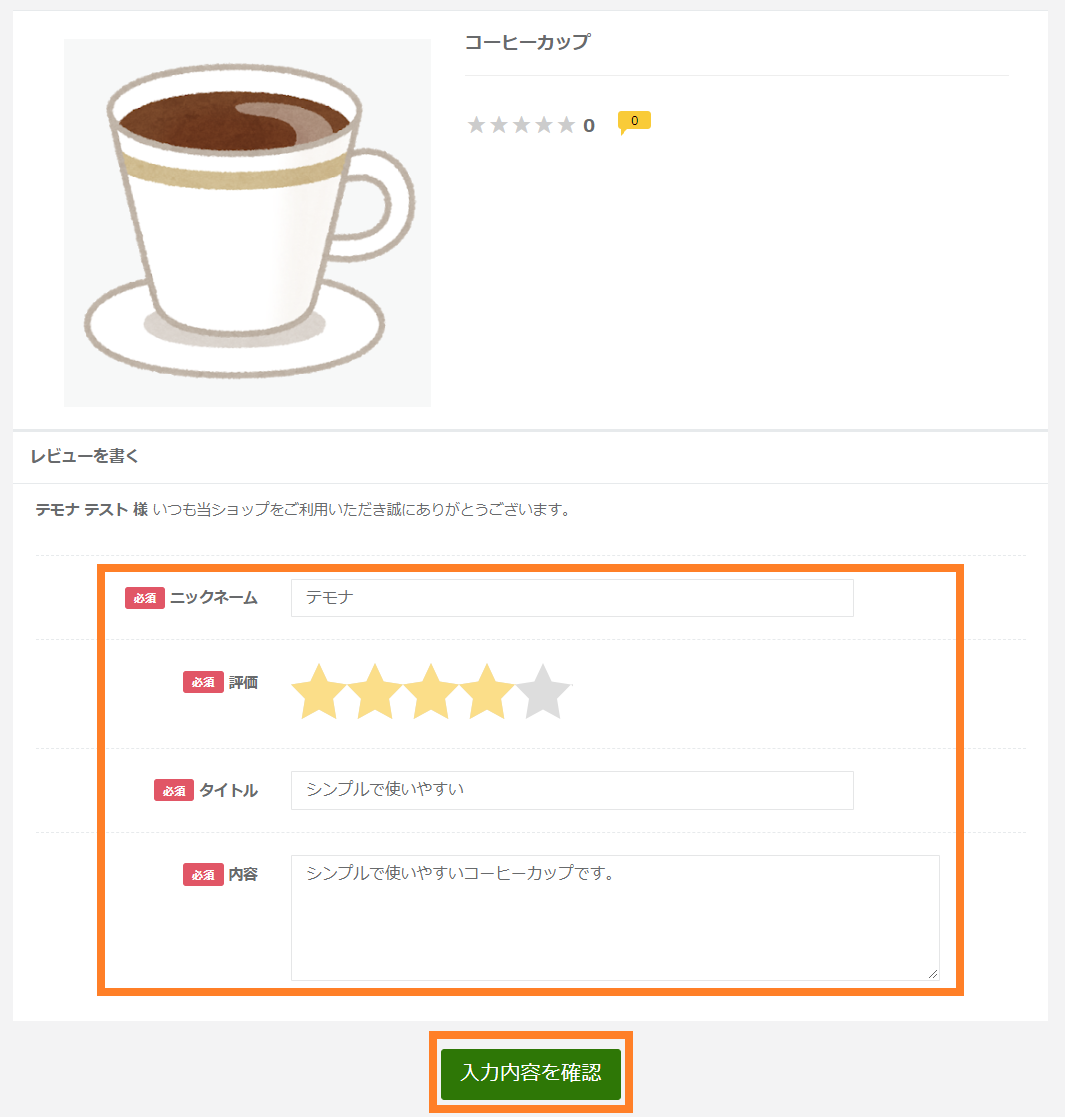Choose the fifth gray rating star
1065x1117 pixels.
pos(544,691)
